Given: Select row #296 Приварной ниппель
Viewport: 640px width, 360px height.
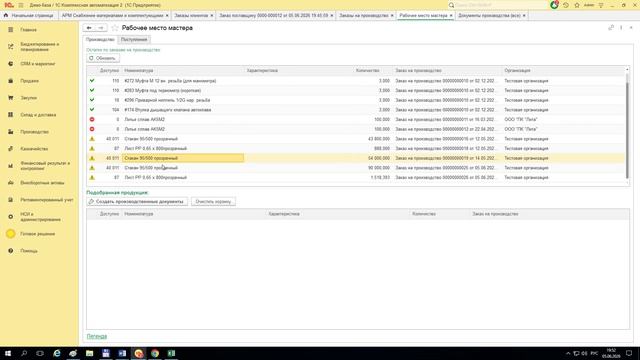Looking at the screenshot, I should pyautogui.click(x=356, y=100).
